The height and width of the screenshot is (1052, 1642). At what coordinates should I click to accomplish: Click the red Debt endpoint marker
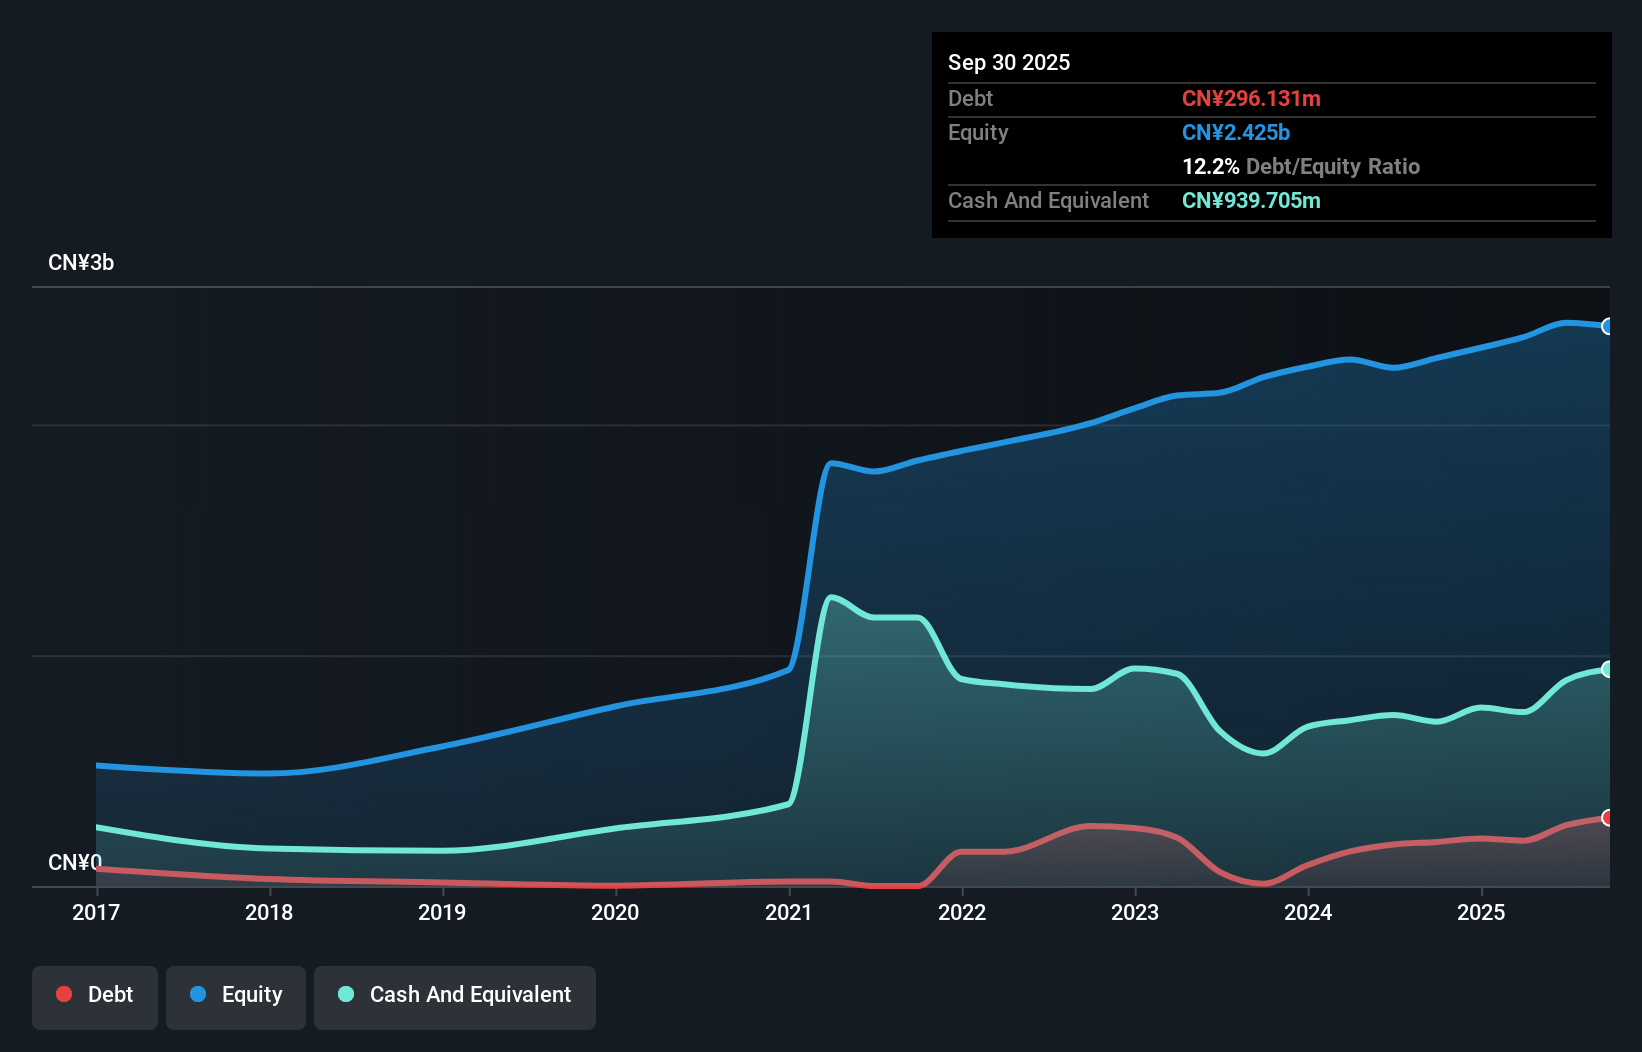pyautogui.click(x=1608, y=818)
